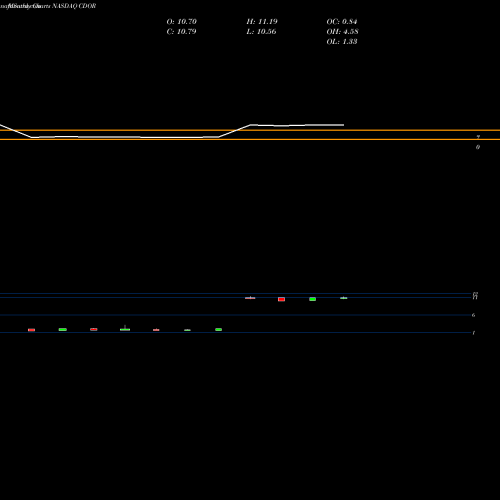Select the high price 'H: 11.19'
The height and width of the screenshot is (500, 500).
pos(262,21)
